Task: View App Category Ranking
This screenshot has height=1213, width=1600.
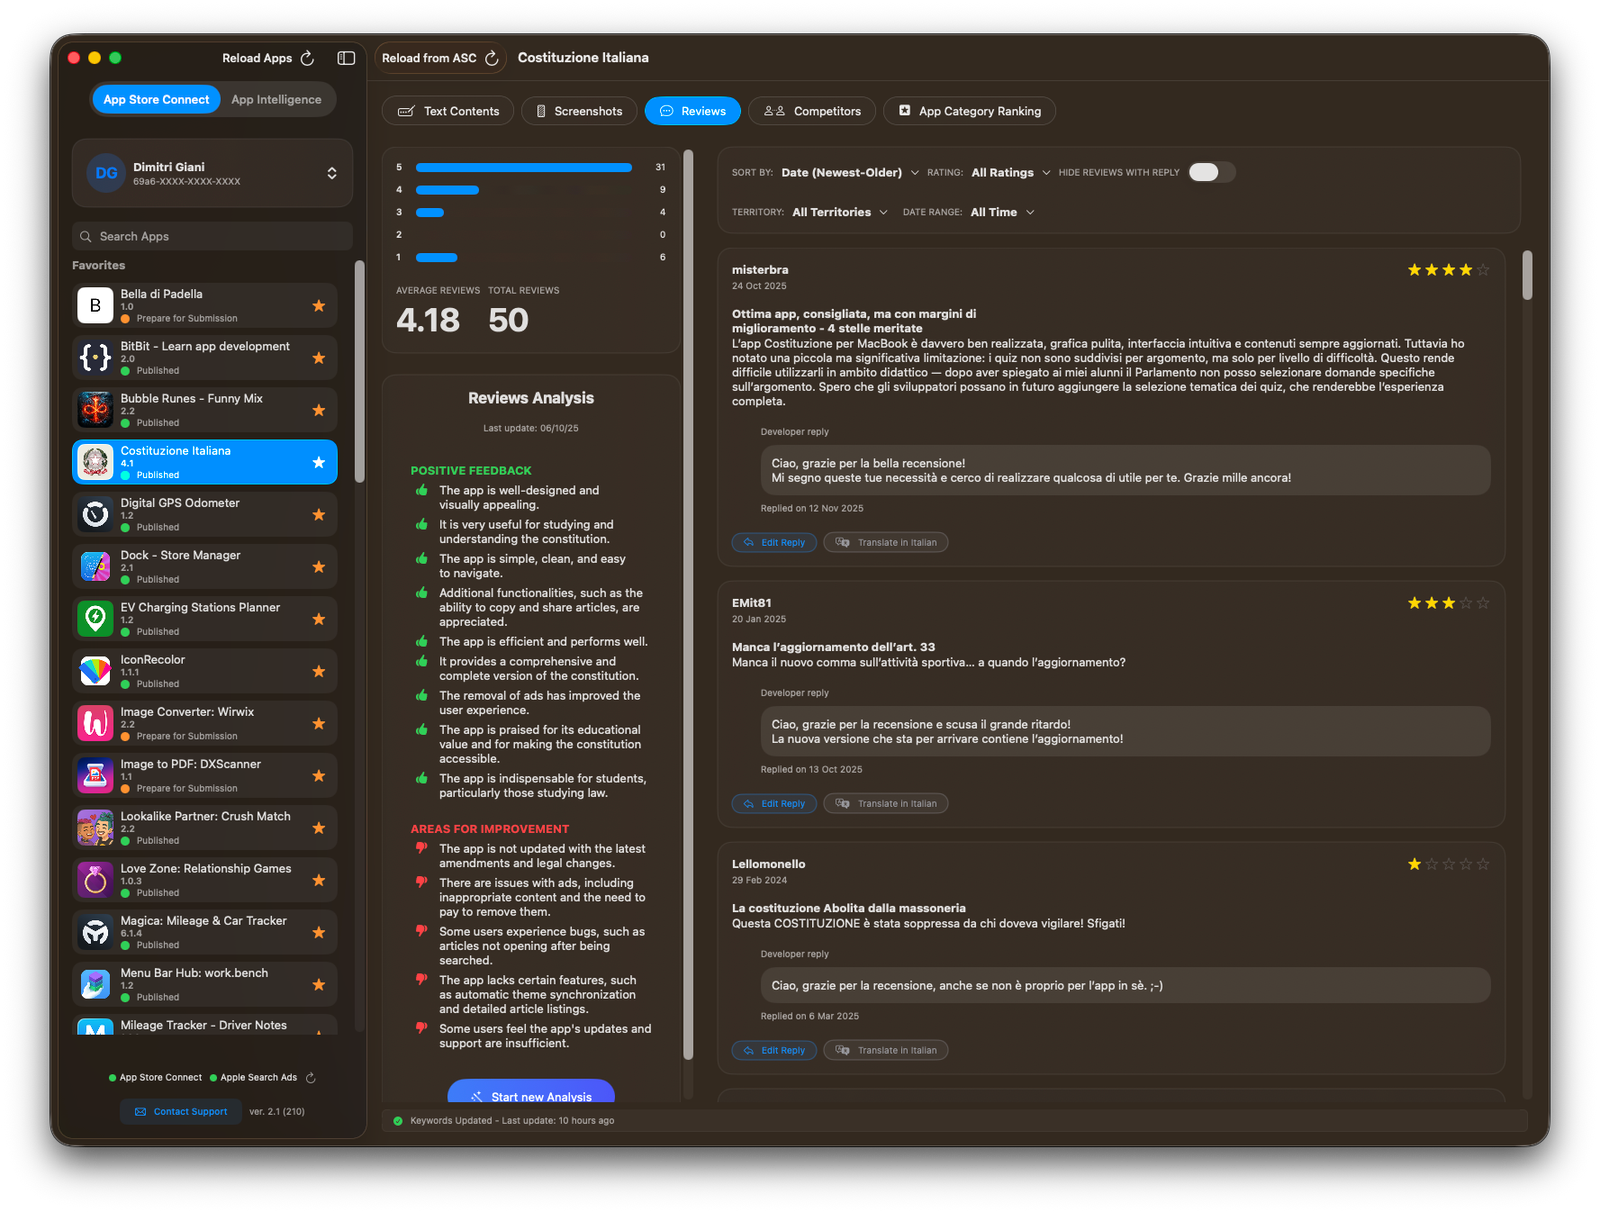Action: (x=968, y=111)
